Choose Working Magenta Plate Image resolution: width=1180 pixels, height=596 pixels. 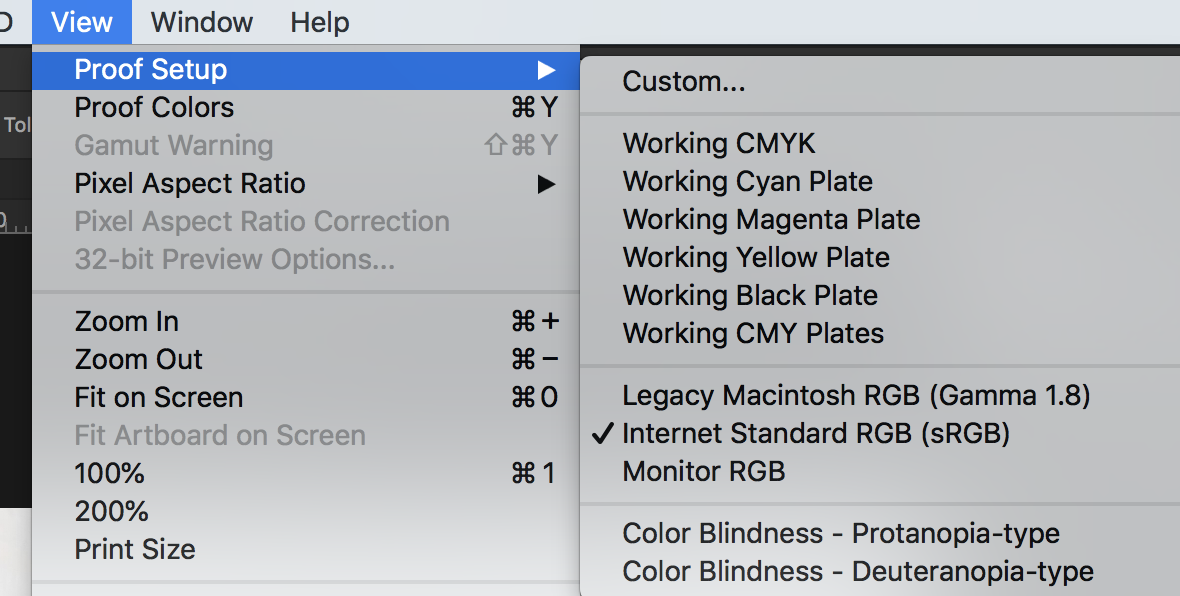(771, 220)
